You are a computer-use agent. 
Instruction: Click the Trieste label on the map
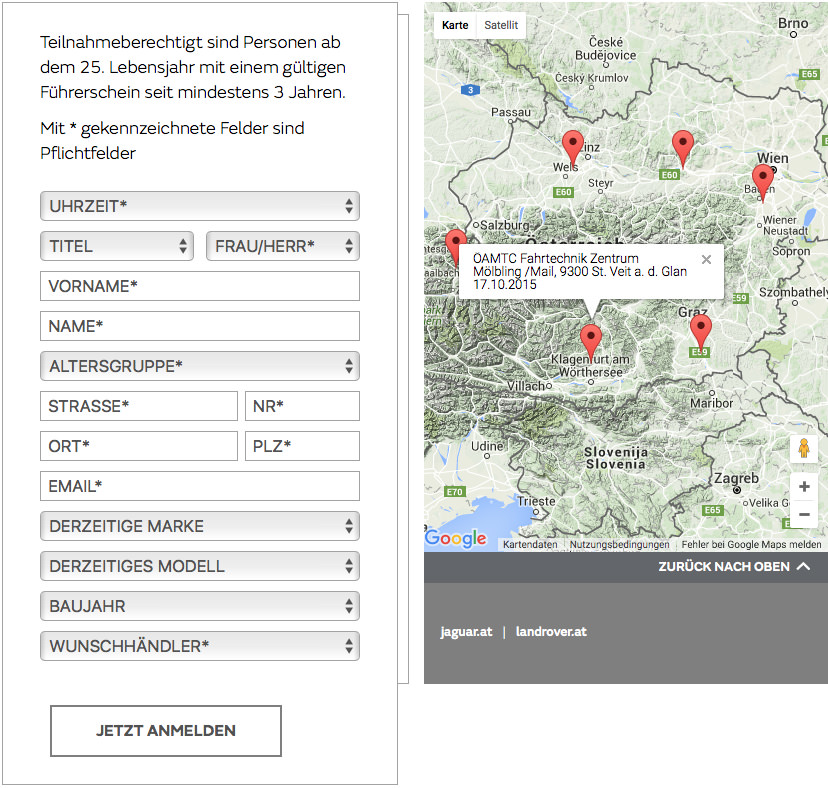pos(536,501)
